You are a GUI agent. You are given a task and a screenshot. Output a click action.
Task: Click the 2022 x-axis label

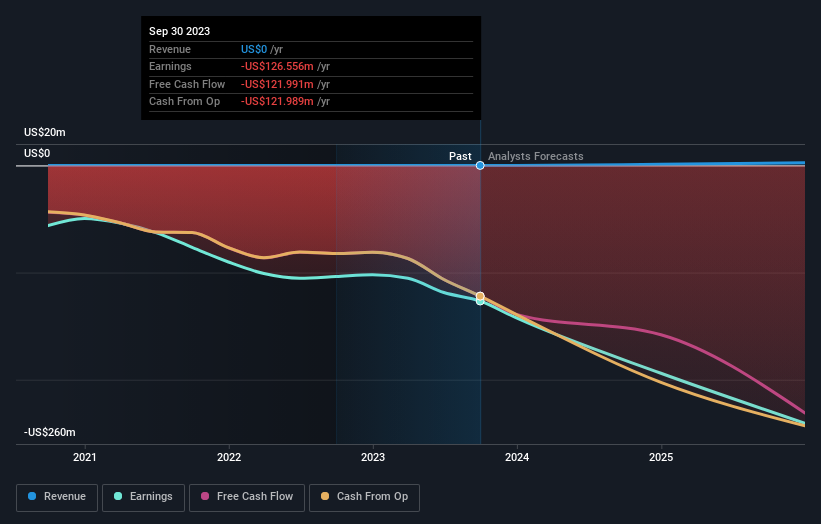click(x=229, y=457)
